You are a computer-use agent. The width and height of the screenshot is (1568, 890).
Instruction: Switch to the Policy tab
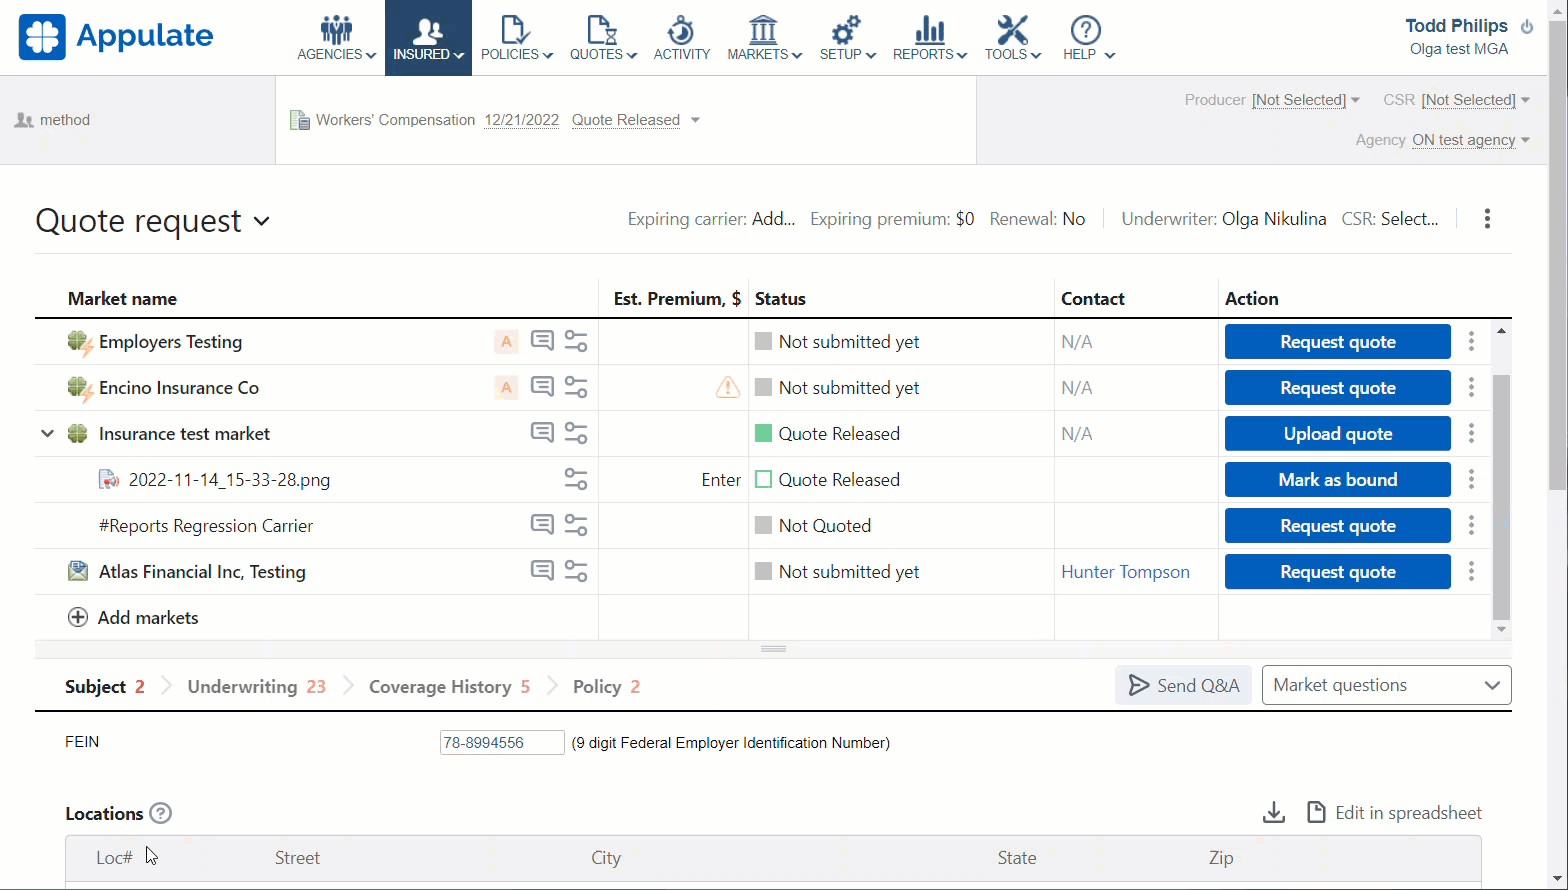606,687
